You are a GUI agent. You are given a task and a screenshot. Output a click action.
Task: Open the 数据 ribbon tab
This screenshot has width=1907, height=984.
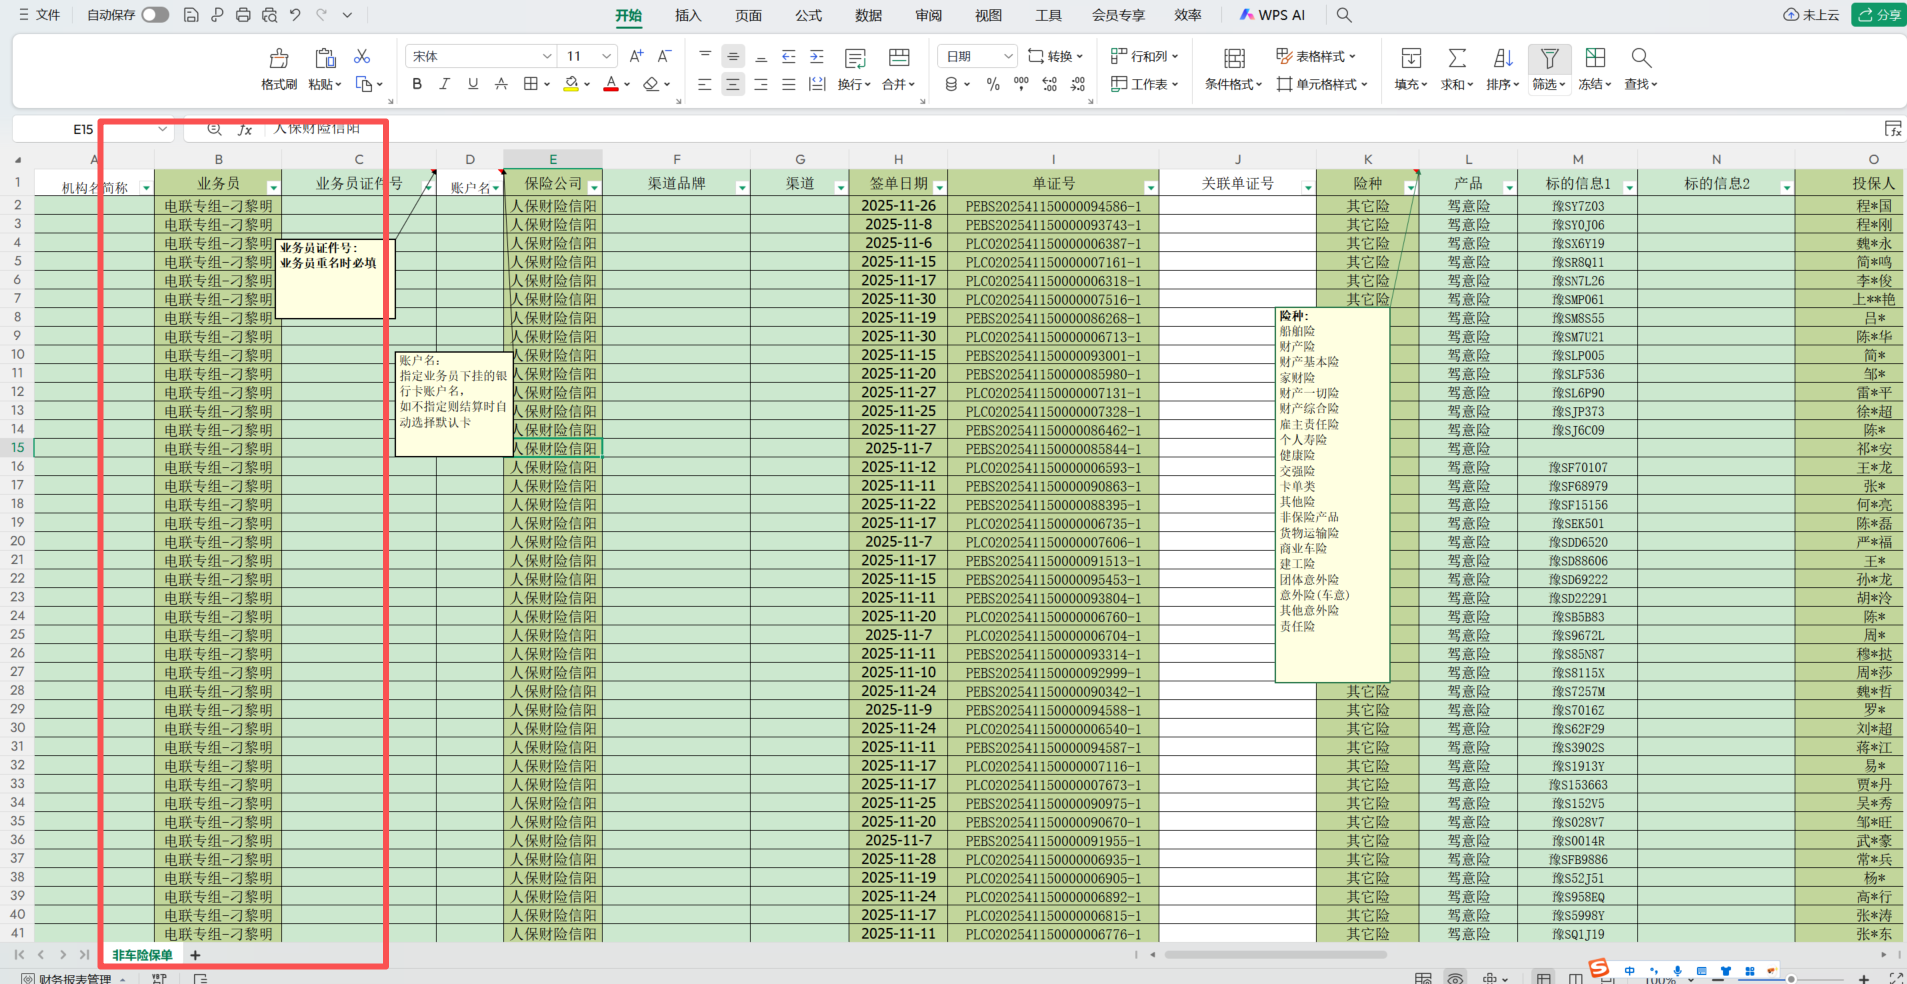(x=868, y=15)
